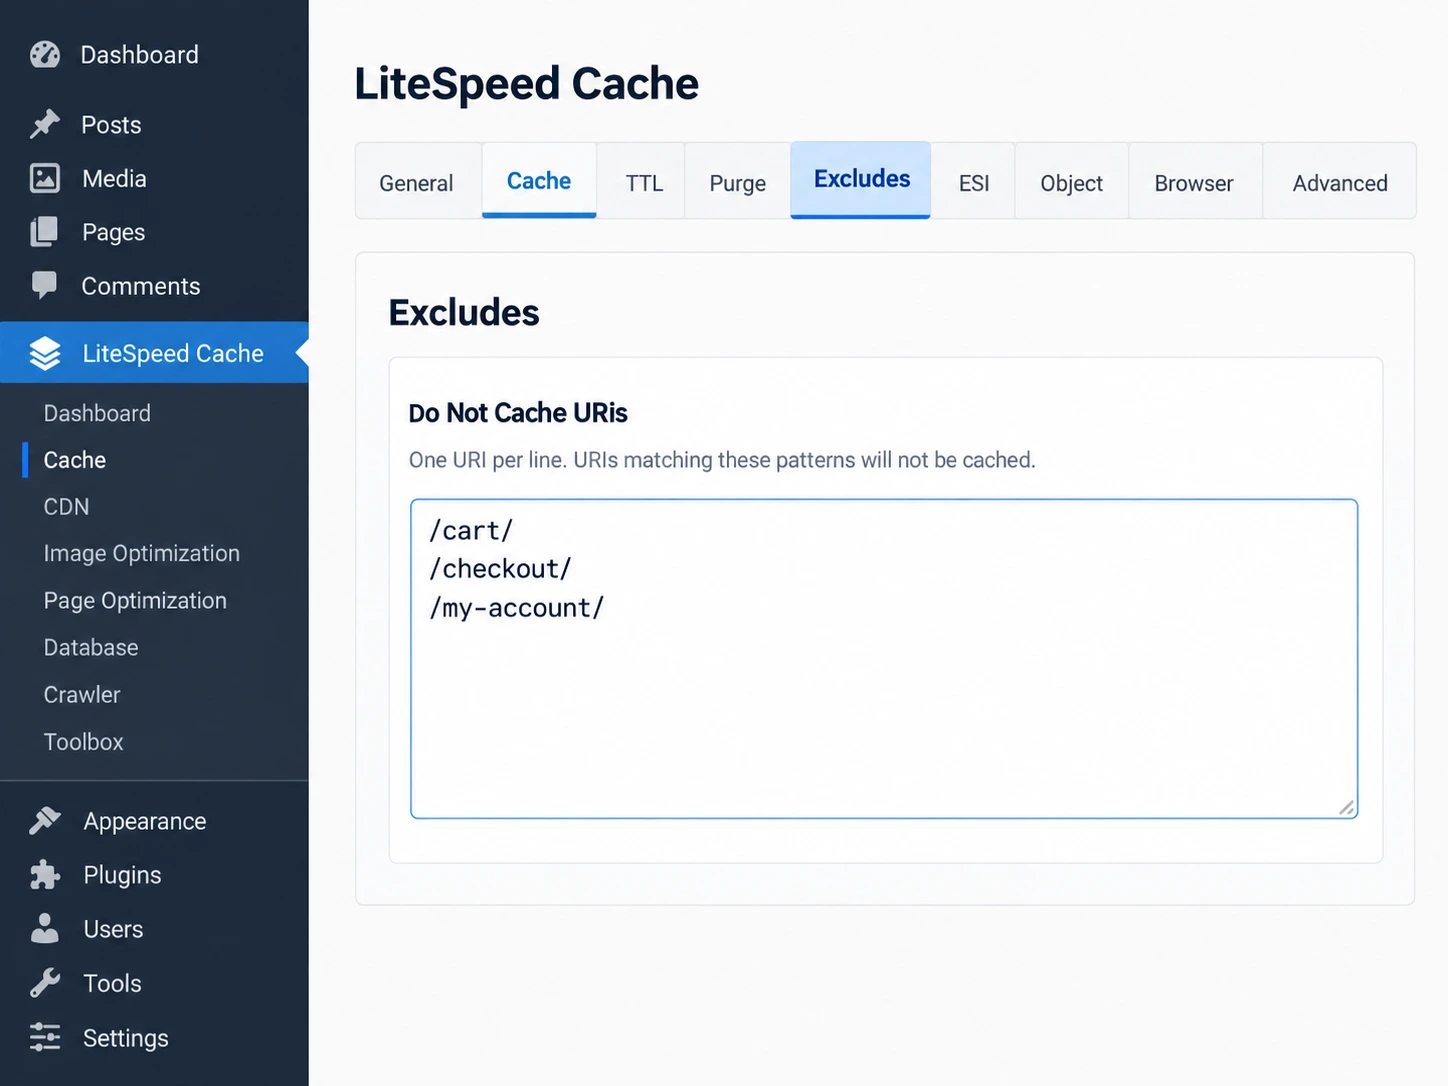Click the Tools wrench icon
Viewport: 1448px width, 1086px height.
tap(45, 983)
